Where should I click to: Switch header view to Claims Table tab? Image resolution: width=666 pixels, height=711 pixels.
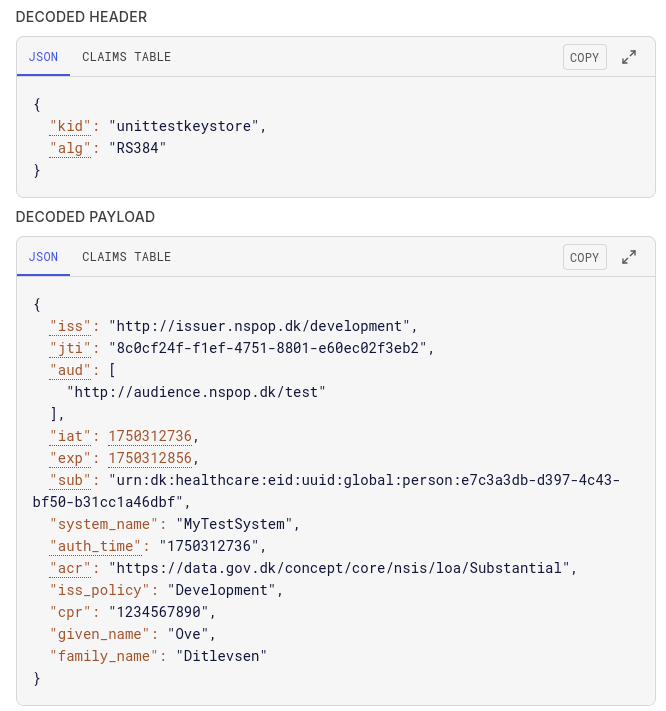tap(126, 57)
